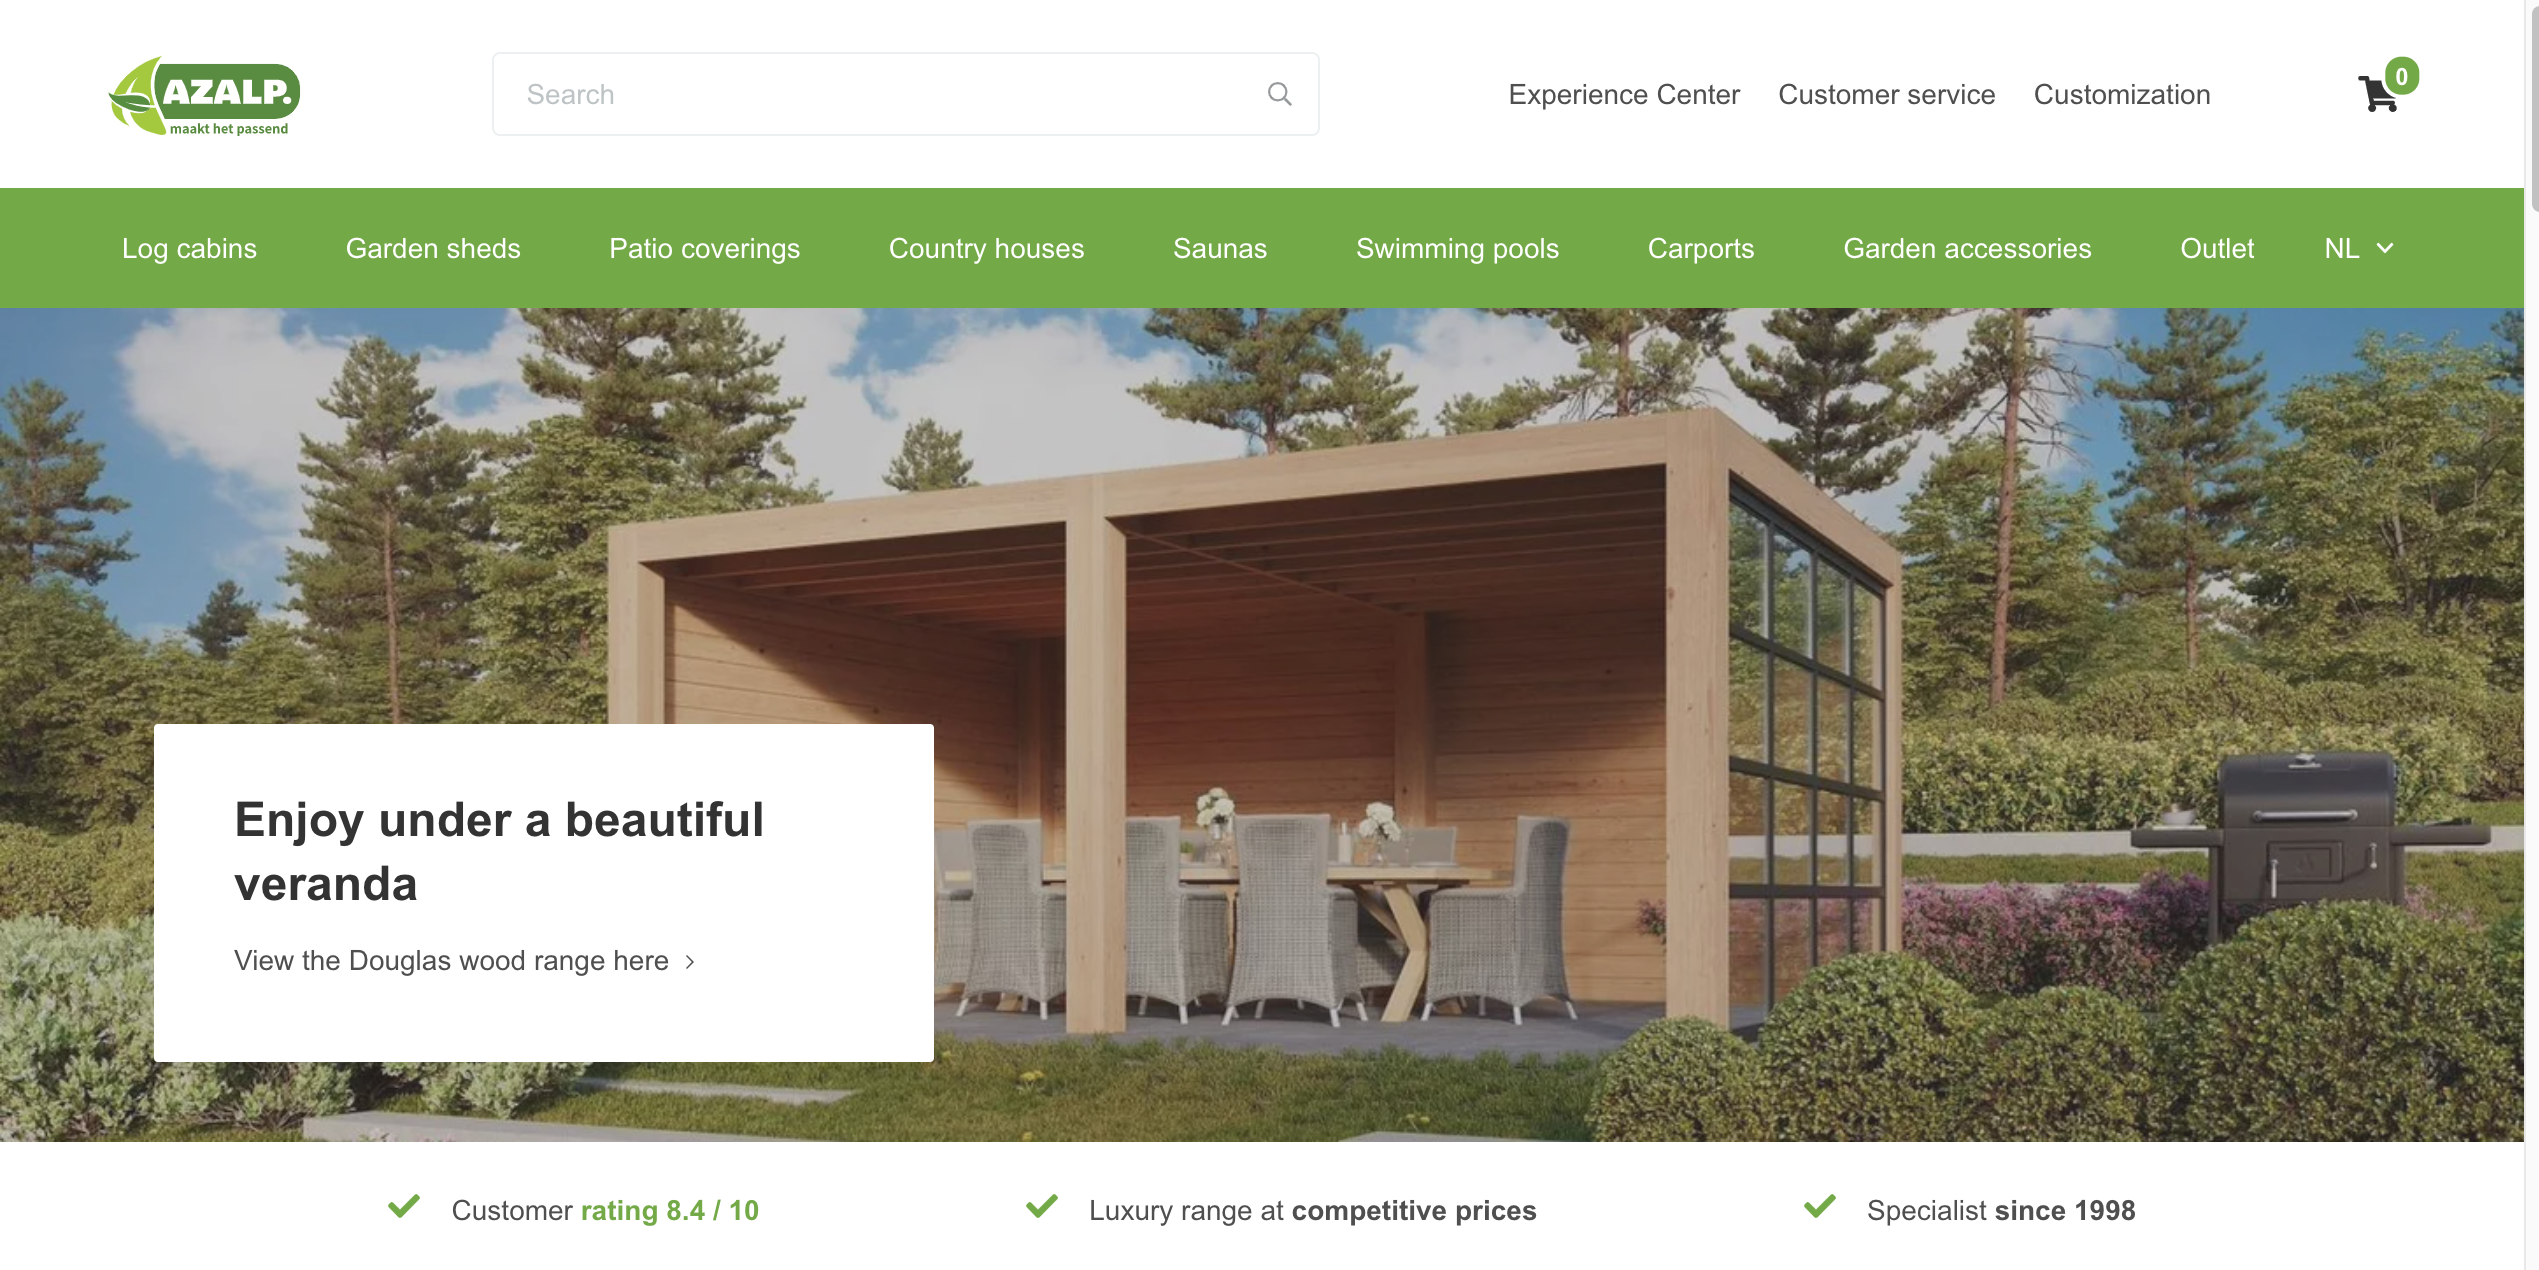Go to Swimming pools category
The width and height of the screenshot is (2539, 1270).
click(1457, 248)
